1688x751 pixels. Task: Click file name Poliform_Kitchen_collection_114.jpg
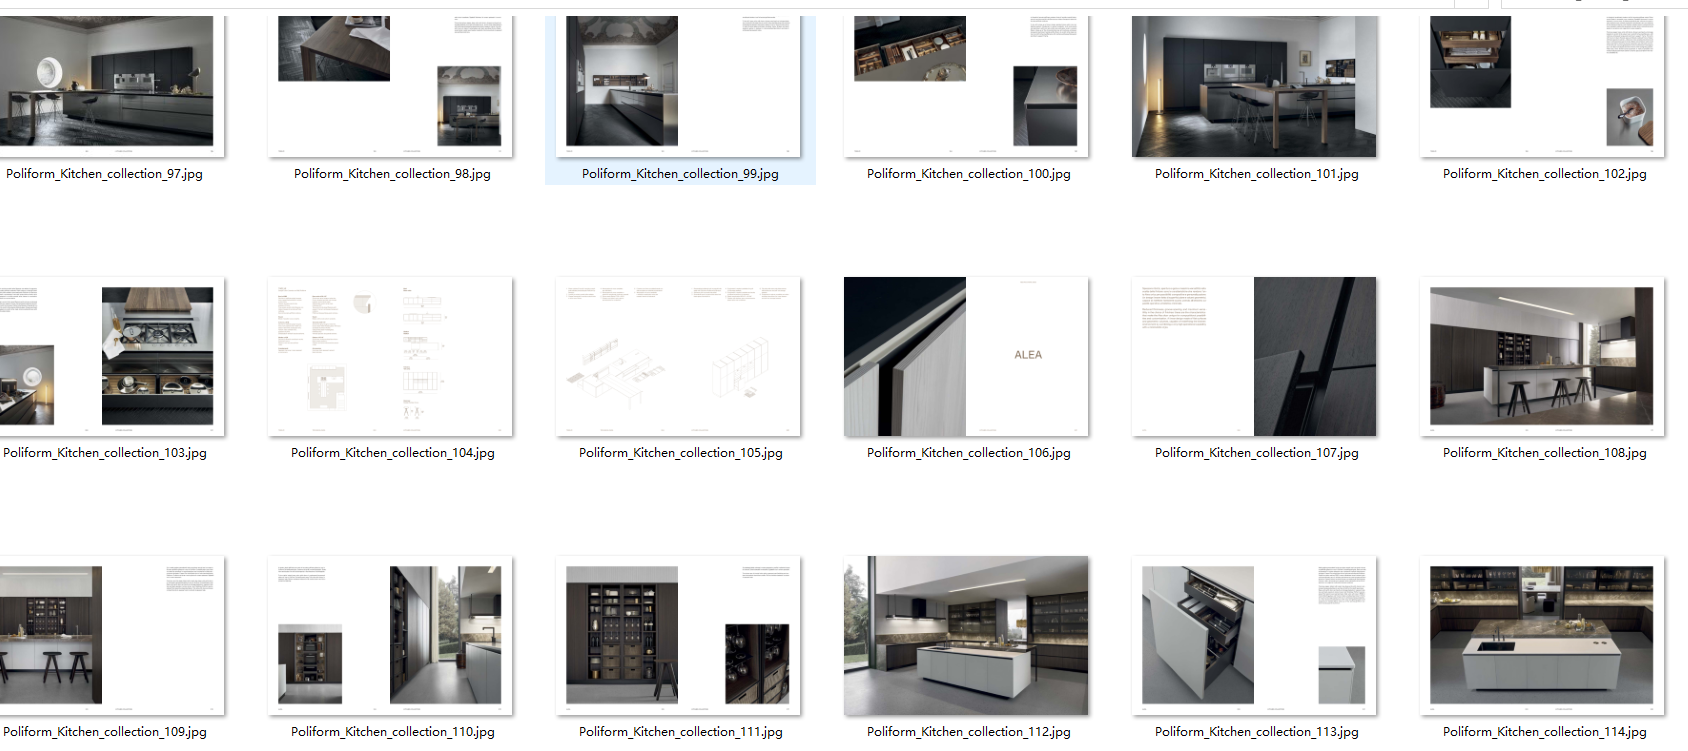(x=1545, y=732)
